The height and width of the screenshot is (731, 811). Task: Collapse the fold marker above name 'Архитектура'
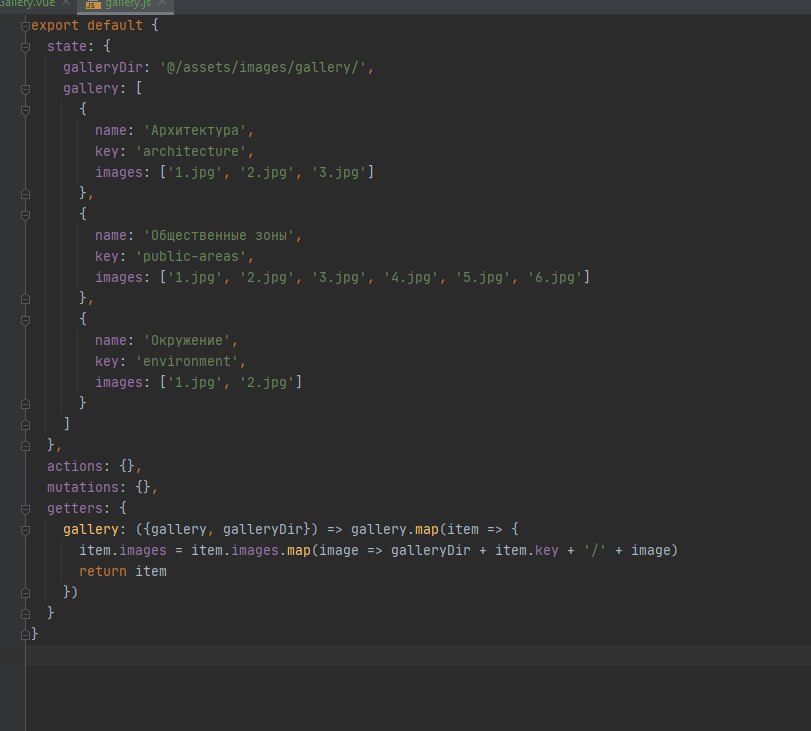25,110
